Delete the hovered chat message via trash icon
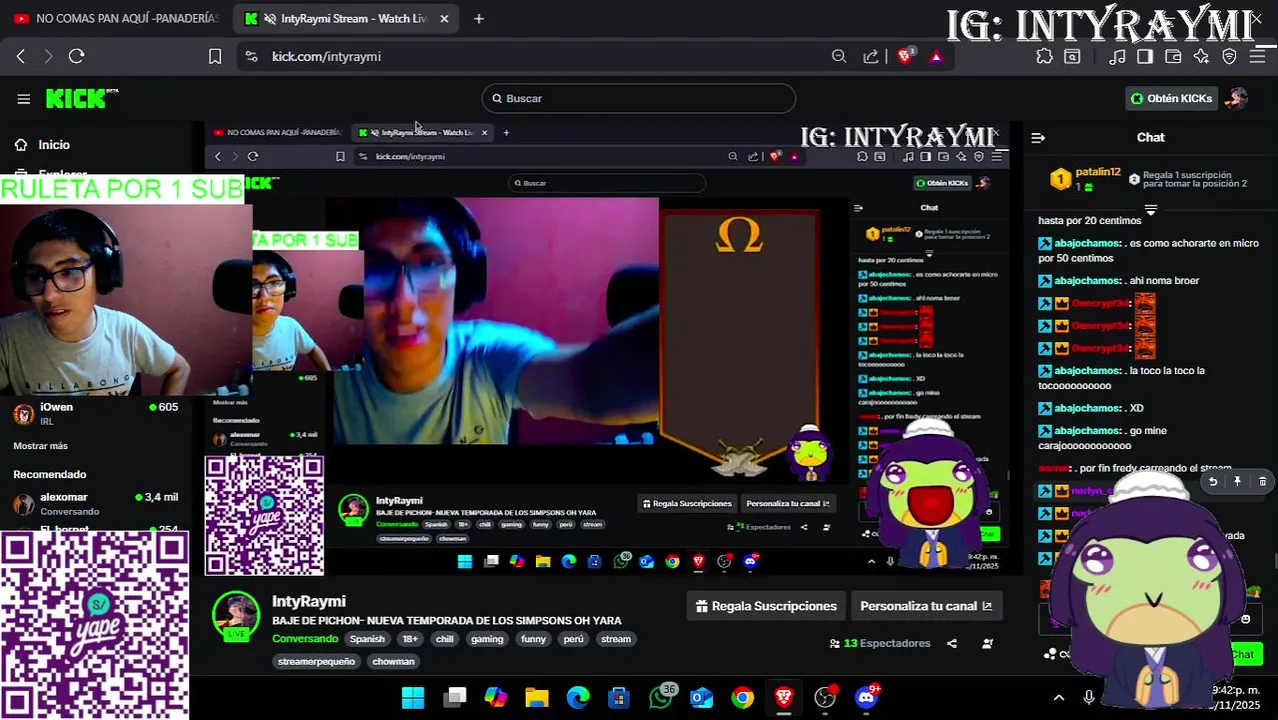The image size is (1278, 720). click(x=1262, y=482)
